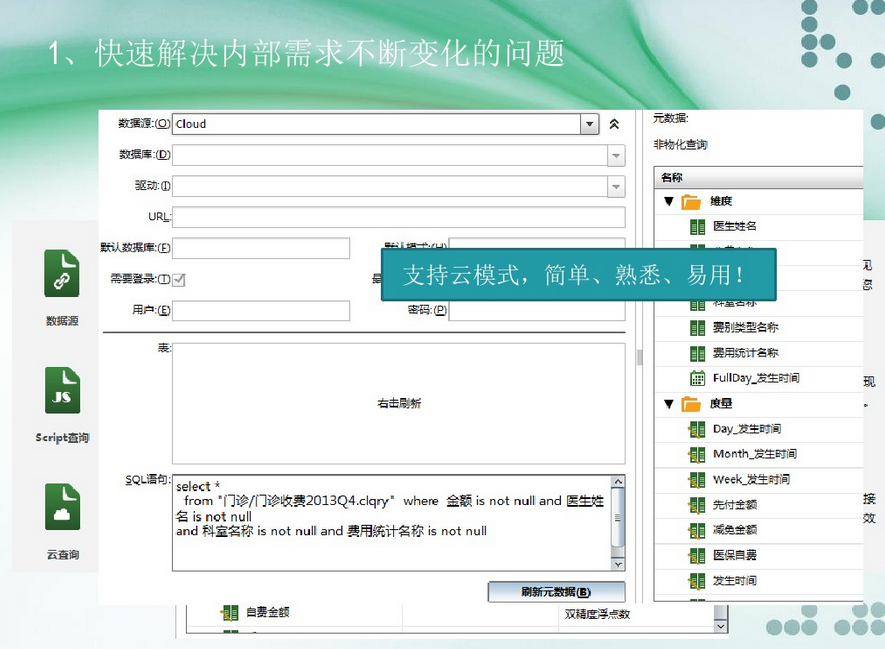The width and height of the screenshot is (885, 649).
Task: Click the FullDay_发生时间 calendar icon
Action: [697, 378]
